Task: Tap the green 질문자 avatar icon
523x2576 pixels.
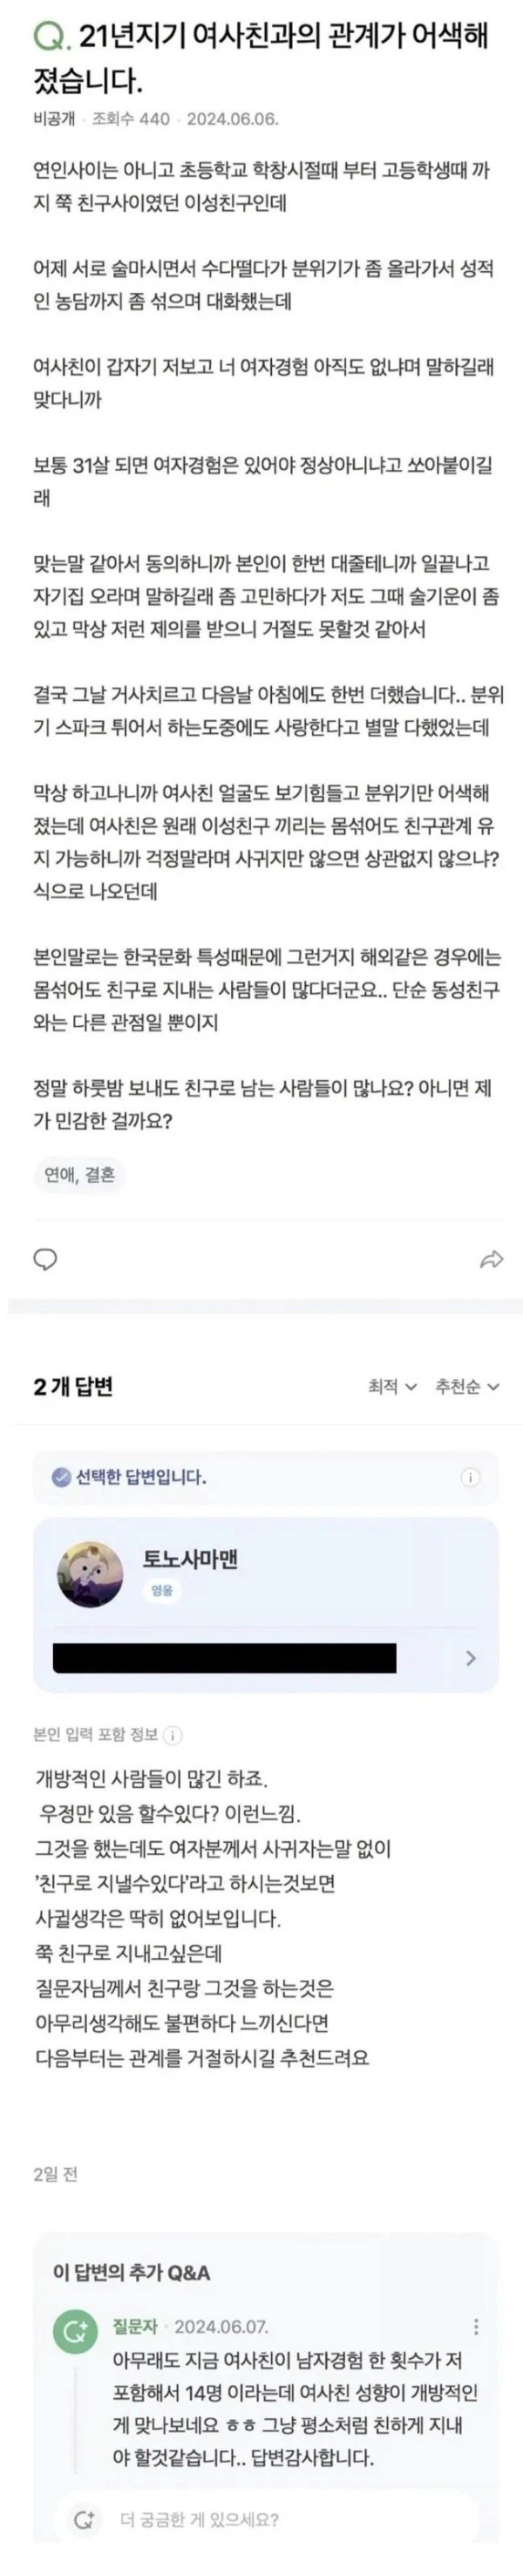Action: click(x=75, y=2333)
